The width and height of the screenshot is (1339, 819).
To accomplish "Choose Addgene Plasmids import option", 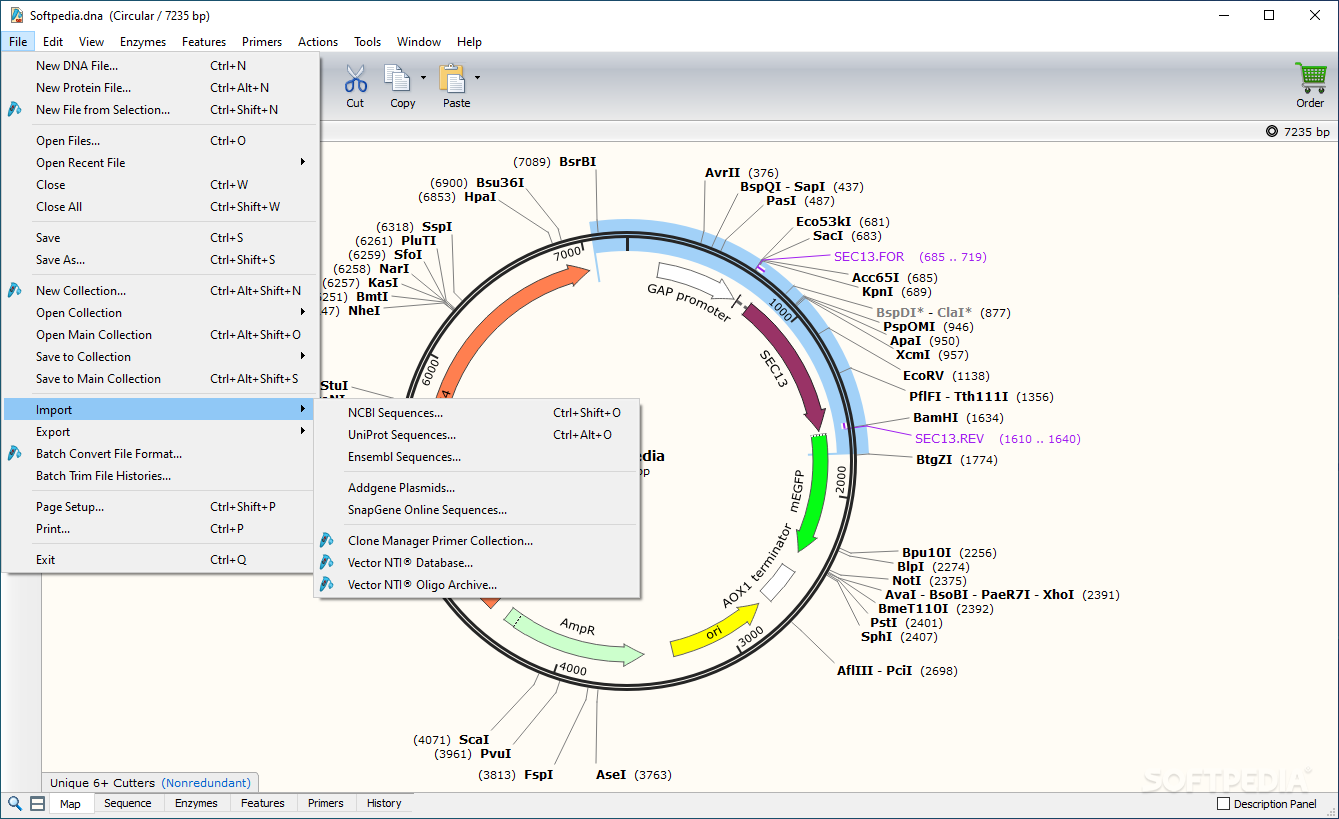I will point(477,488).
